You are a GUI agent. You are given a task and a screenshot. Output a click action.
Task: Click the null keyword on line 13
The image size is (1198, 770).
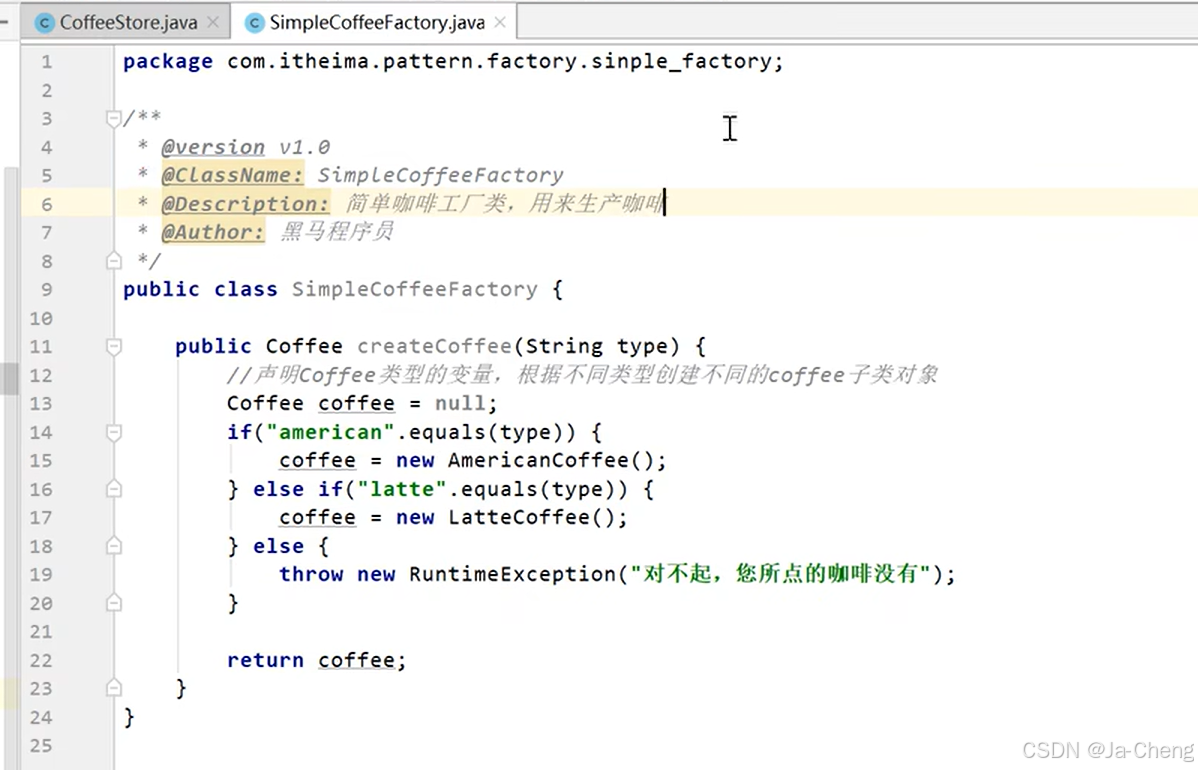pos(460,403)
